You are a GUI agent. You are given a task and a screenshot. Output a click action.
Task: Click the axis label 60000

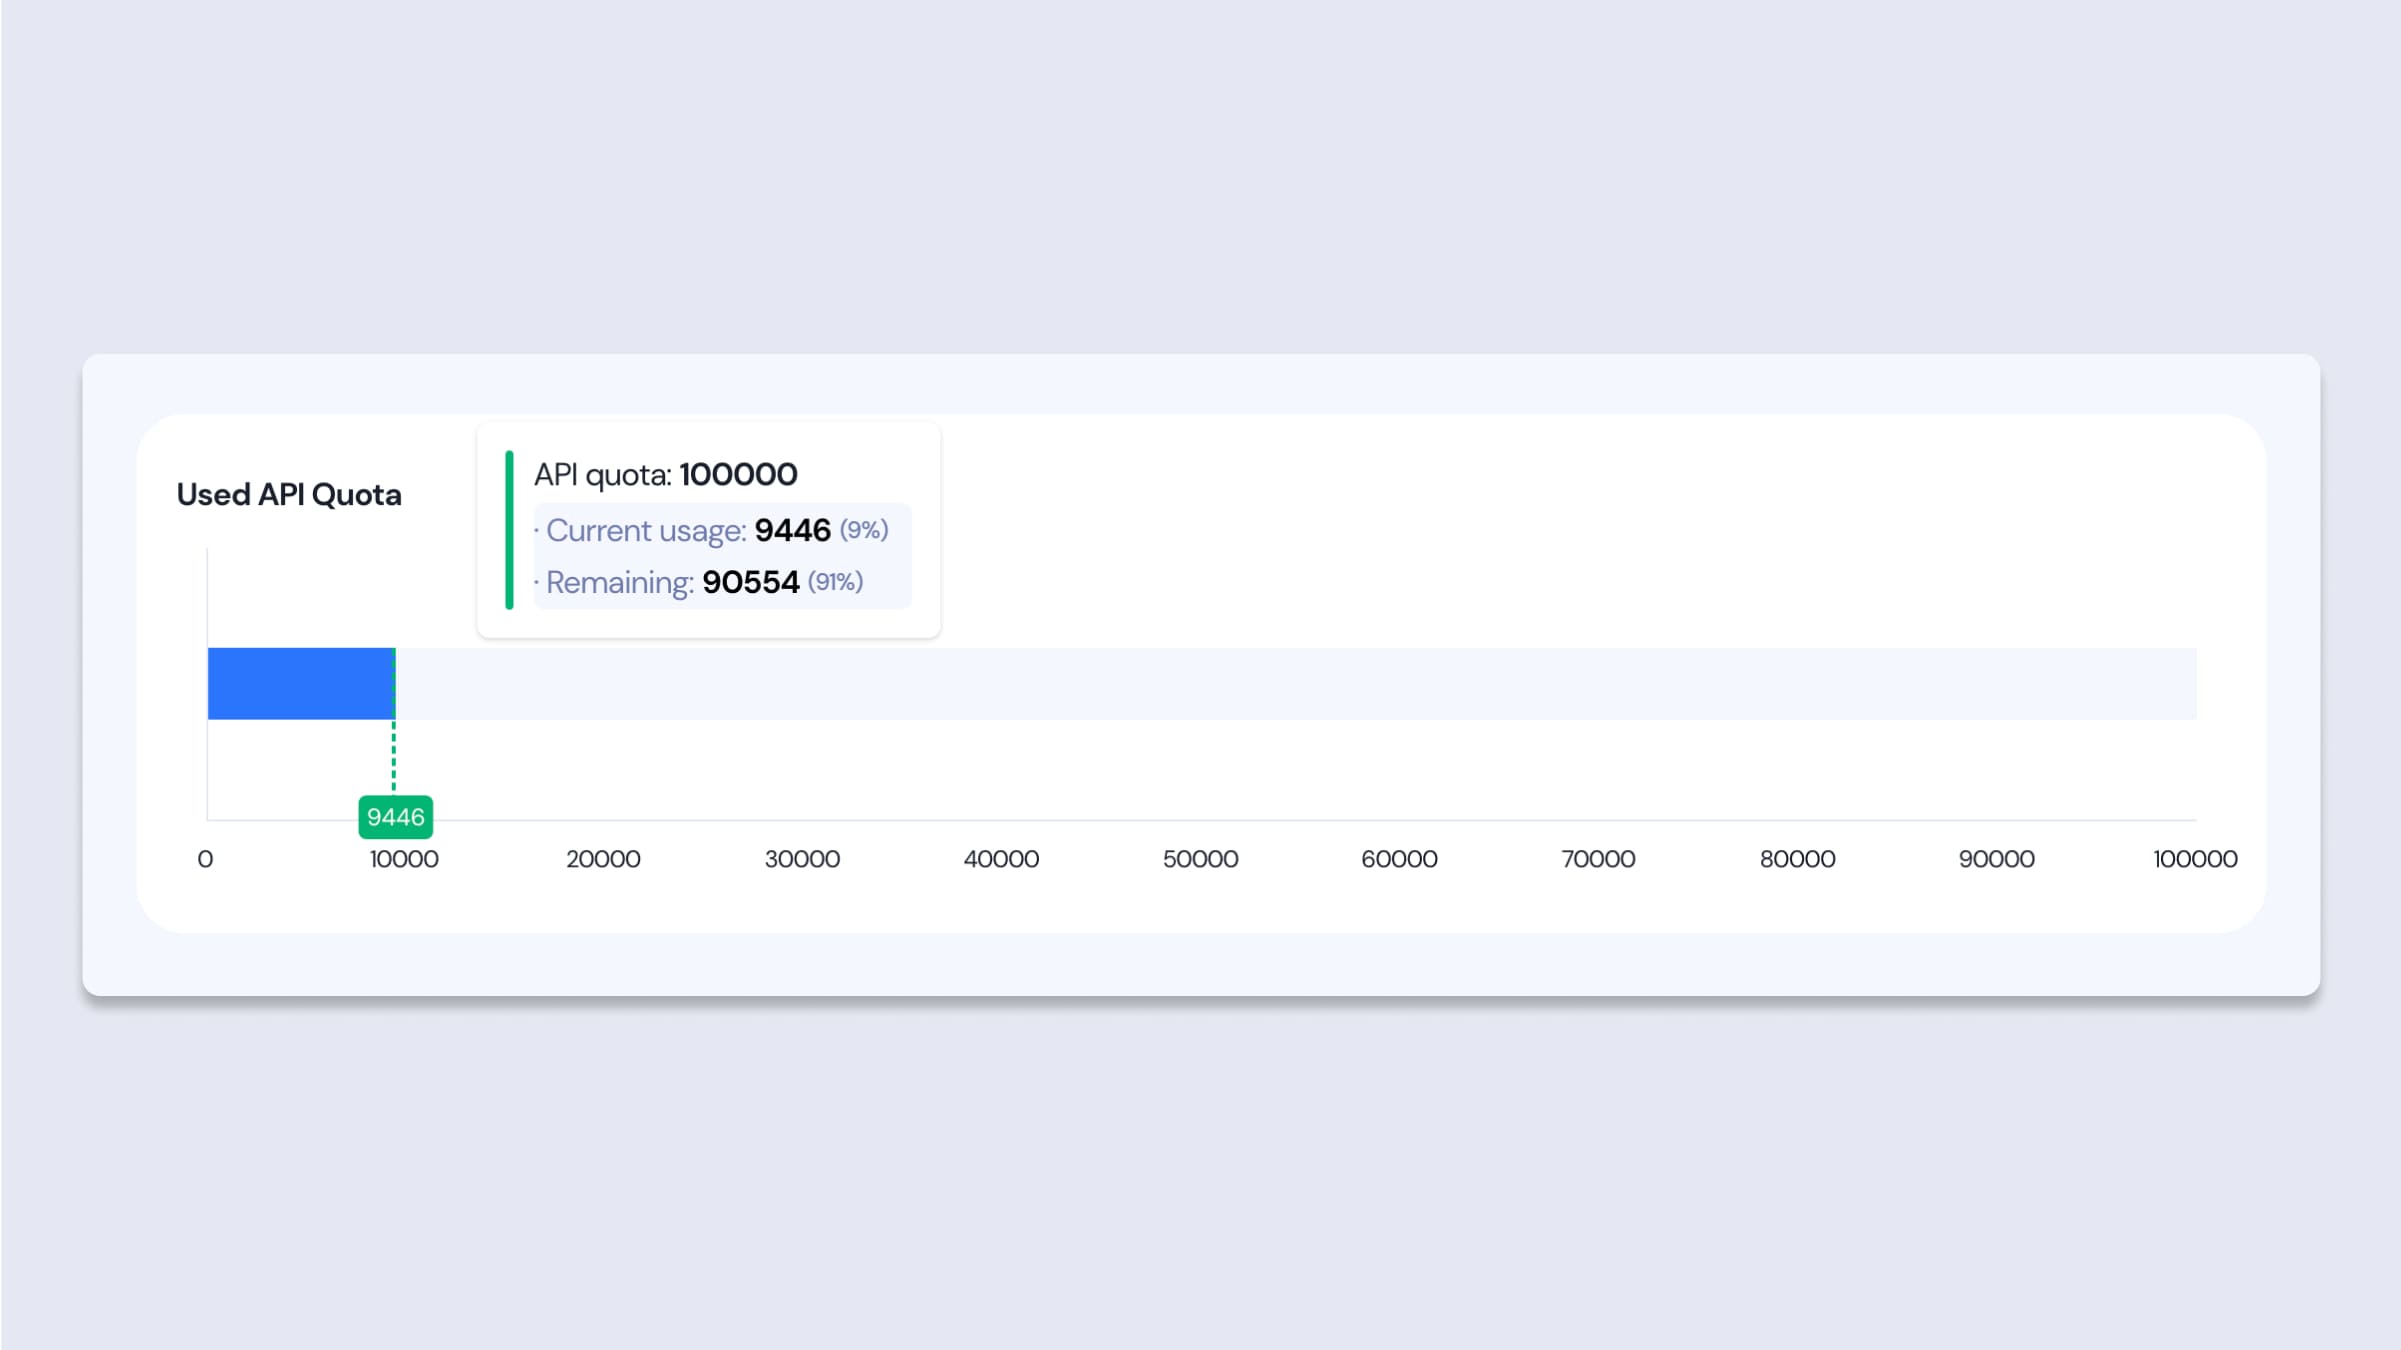pyautogui.click(x=1399, y=859)
